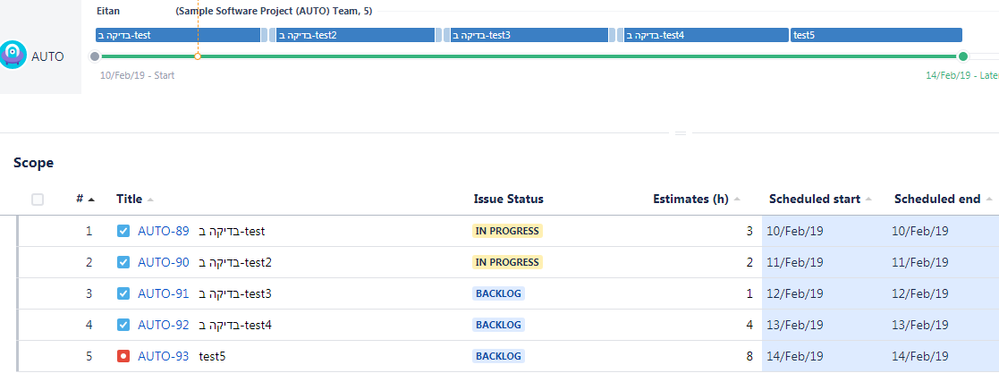Click scheduled start 10/Feb/19 in AUTO-89 row

pos(794,231)
